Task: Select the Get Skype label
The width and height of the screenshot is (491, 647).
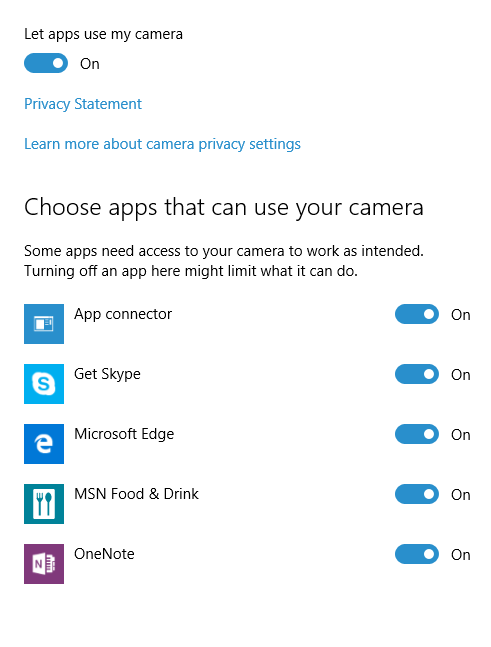Action: coord(107,374)
